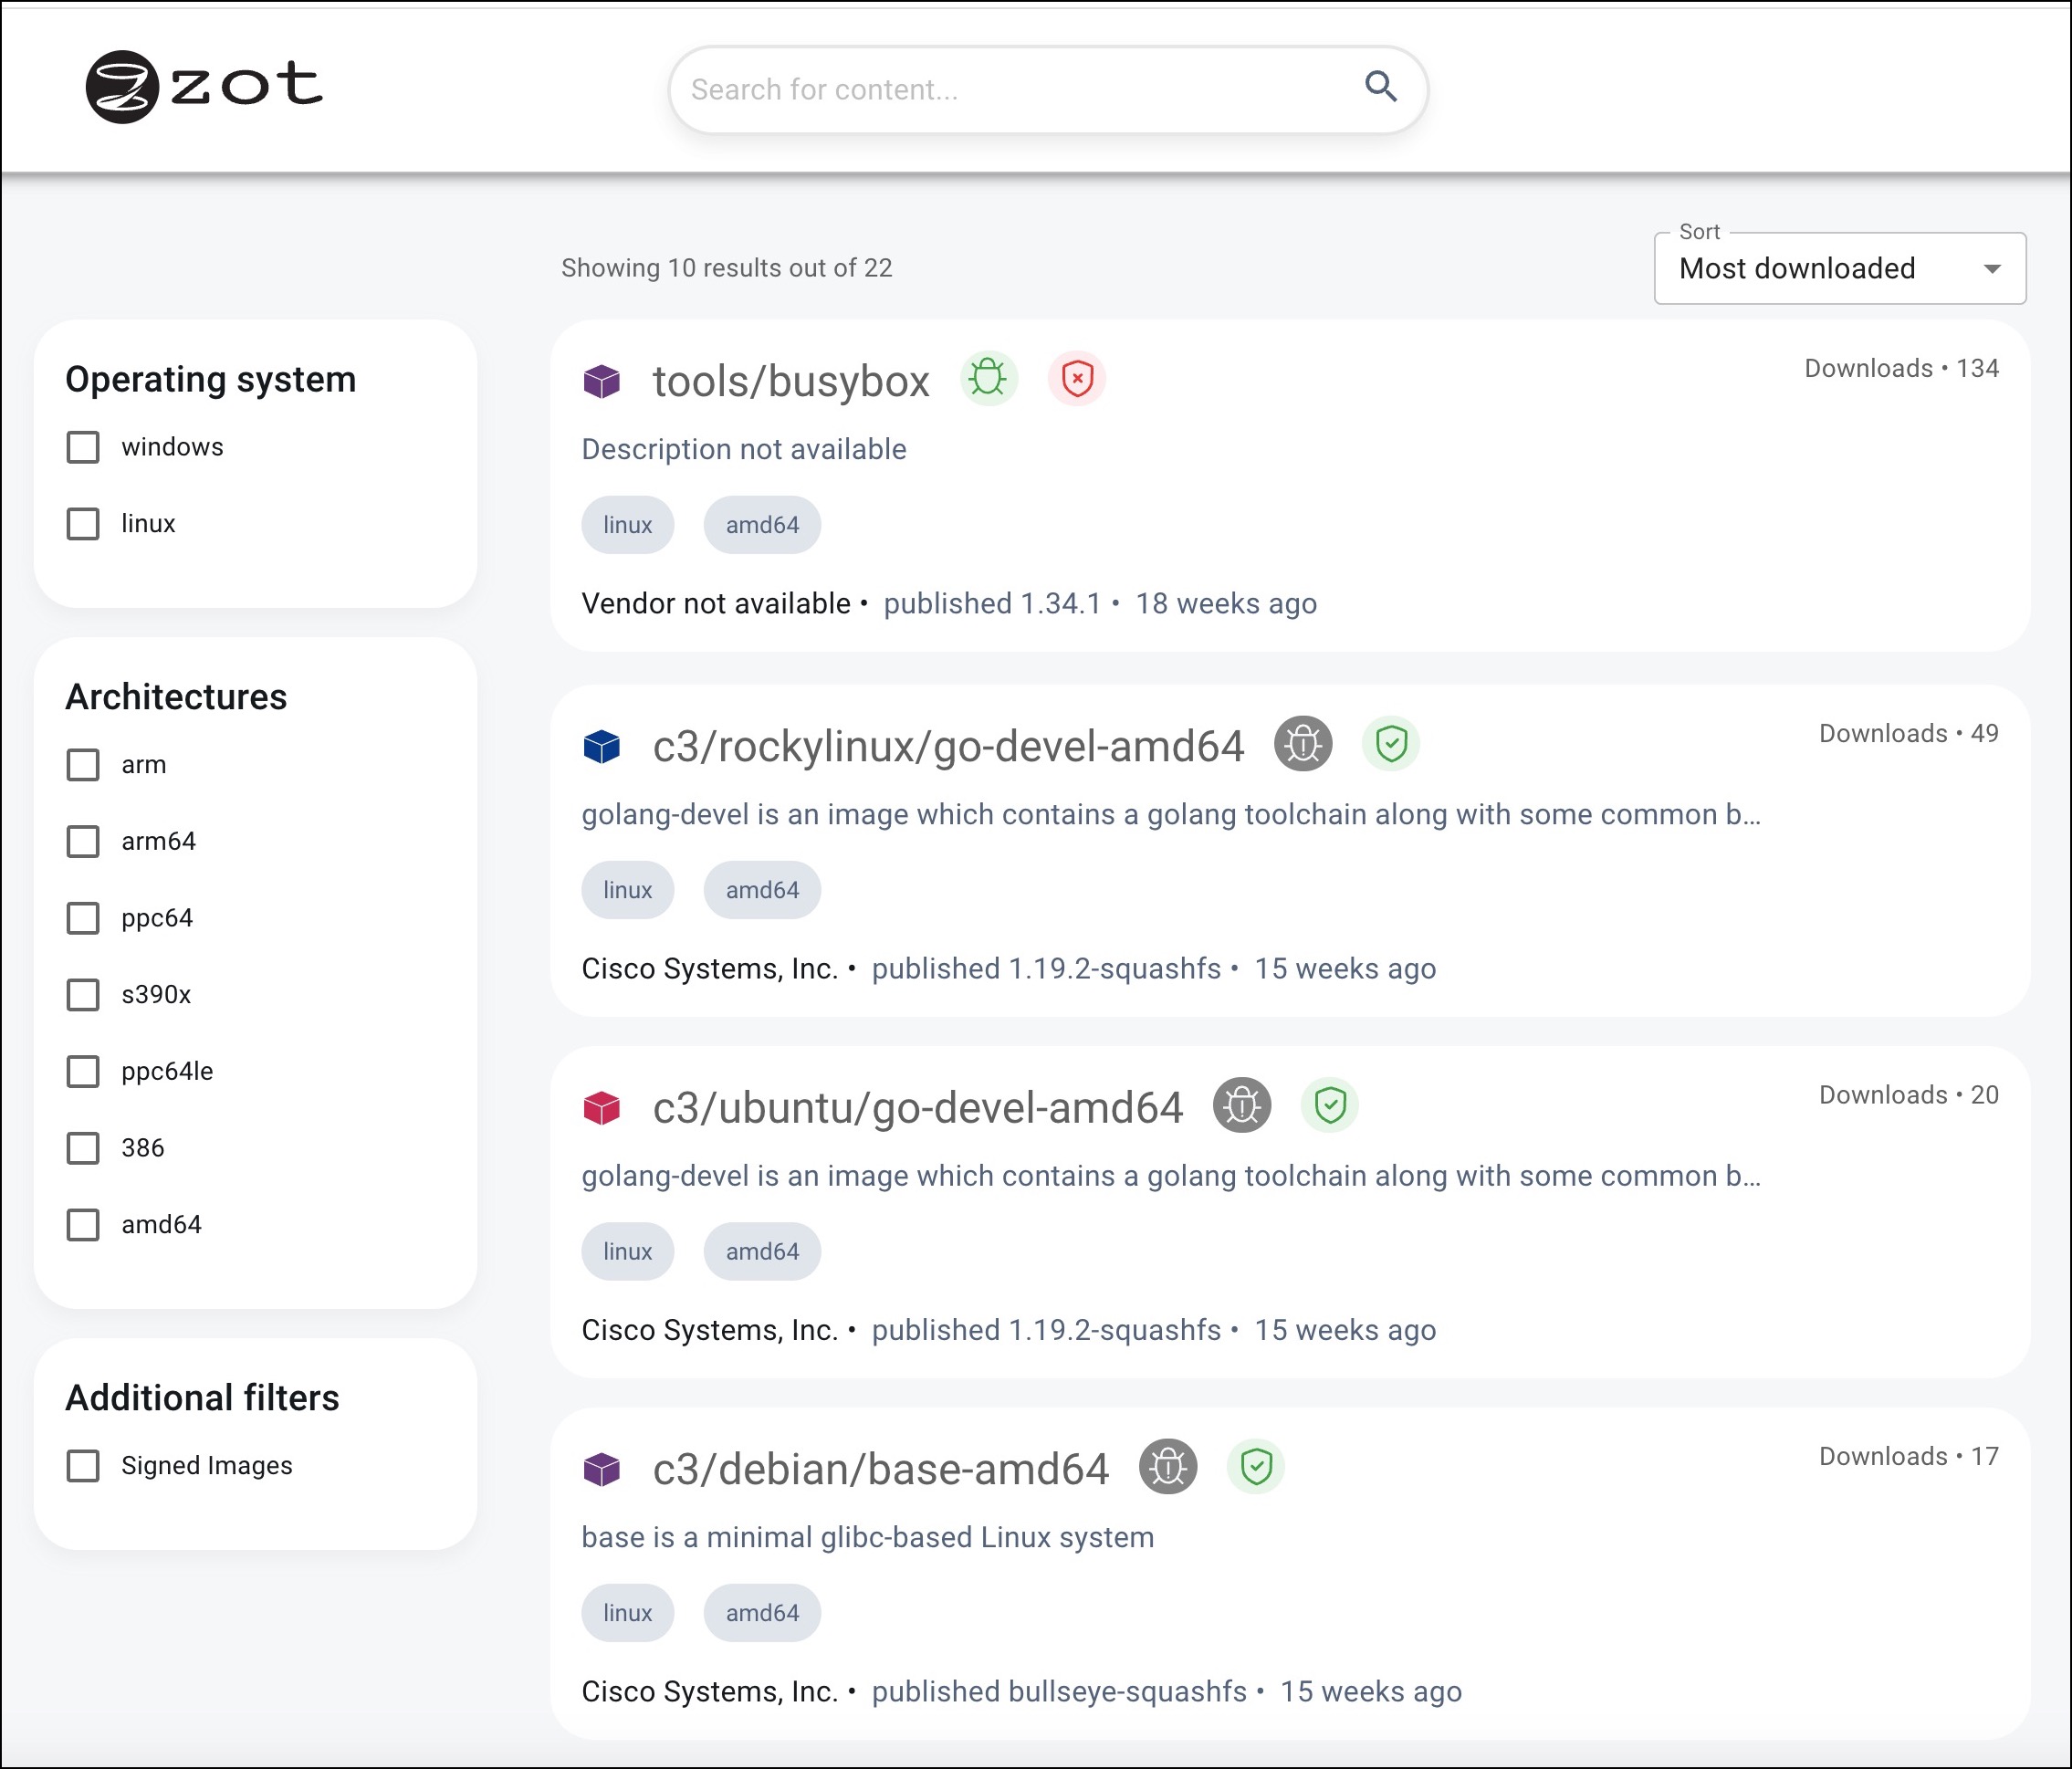Check the arm64 architecture filter
The height and width of the screenshot is (1769, 2072).
click(83, 841)
